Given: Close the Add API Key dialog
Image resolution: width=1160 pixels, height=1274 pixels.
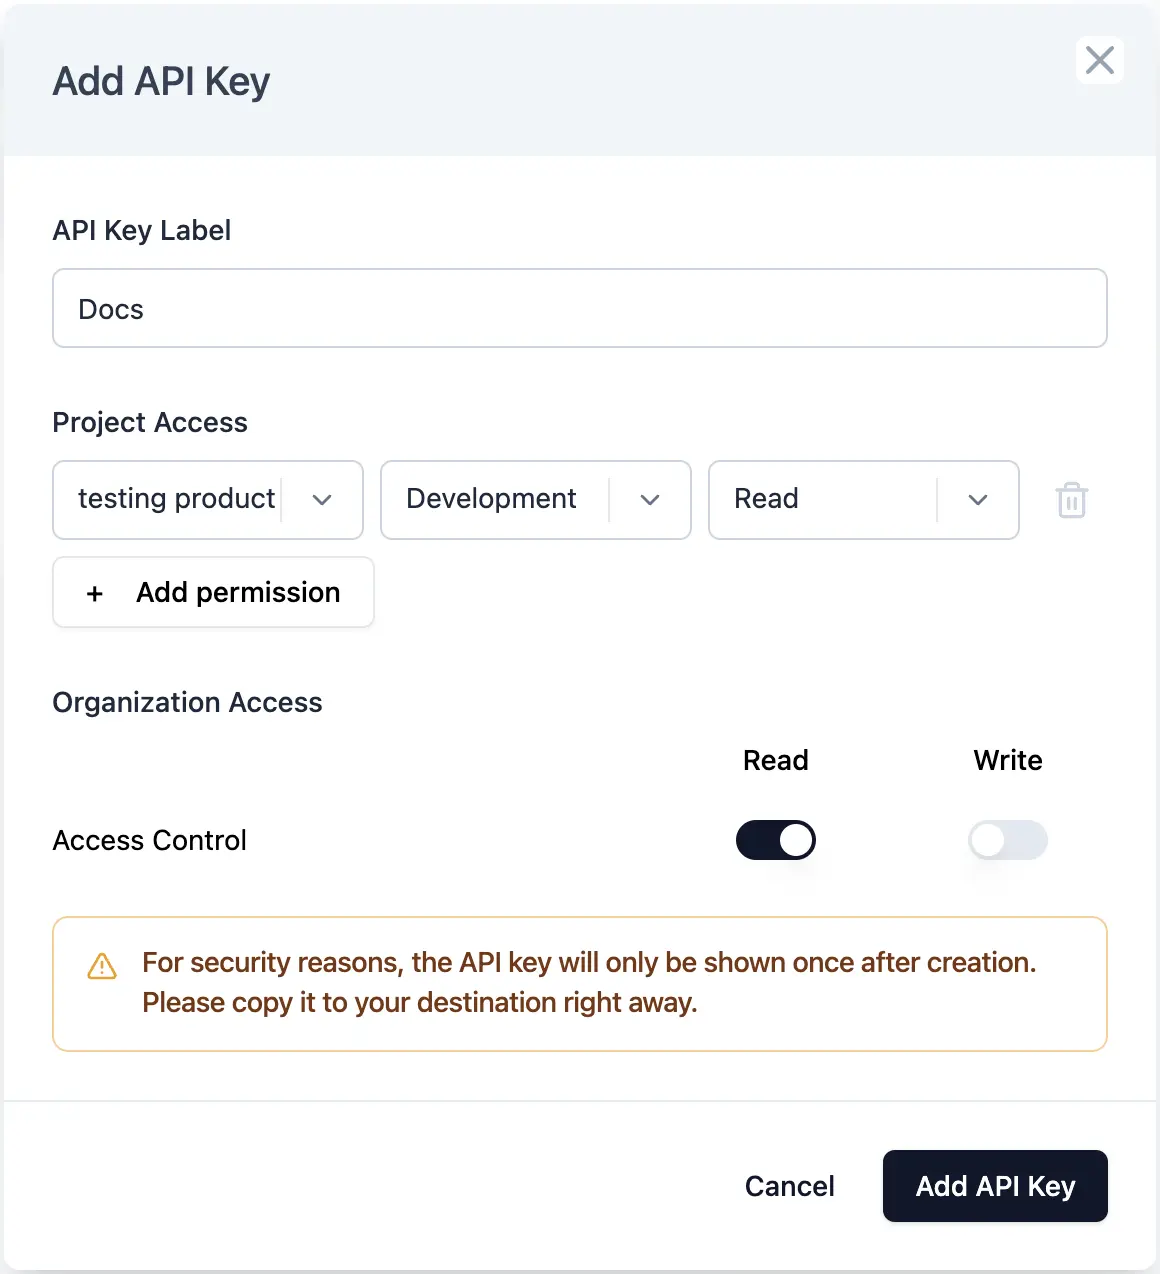Looking at the screenshot, I should pos(1099,60).
